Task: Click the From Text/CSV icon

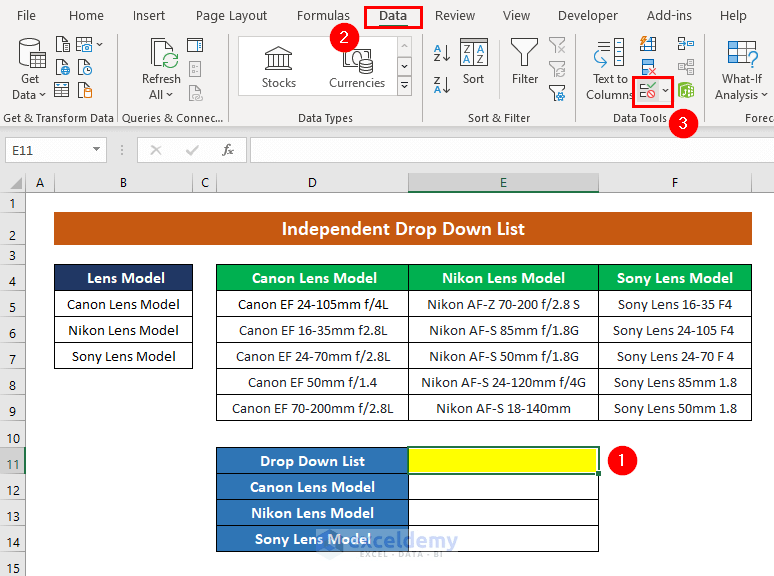Action: [x=63, y=44]
